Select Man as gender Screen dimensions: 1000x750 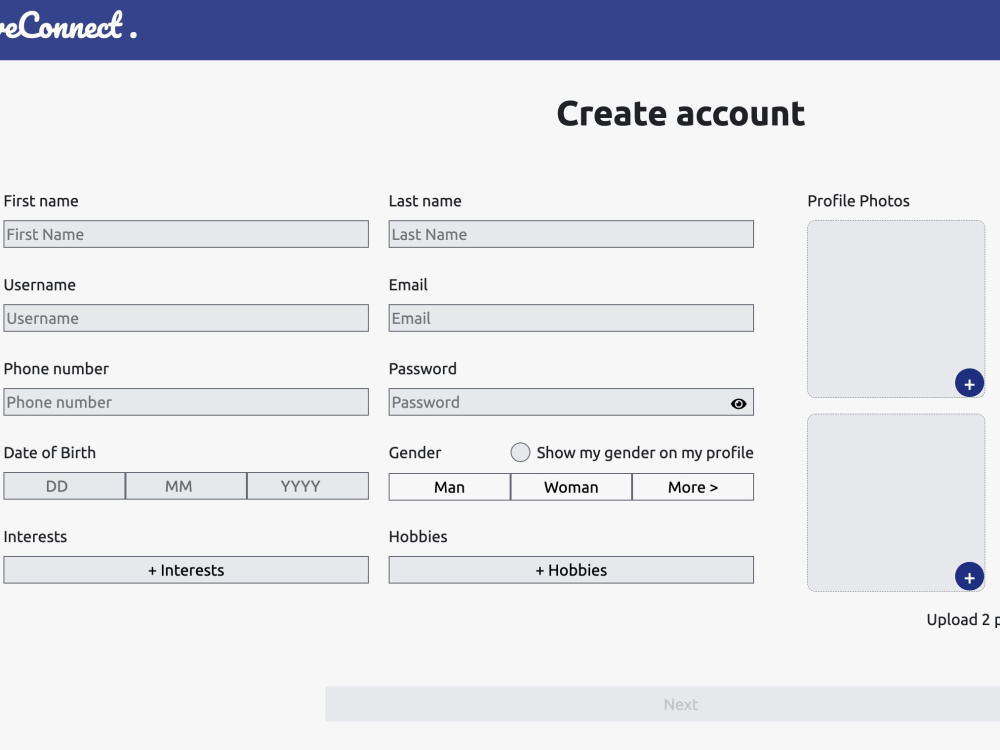450,487
